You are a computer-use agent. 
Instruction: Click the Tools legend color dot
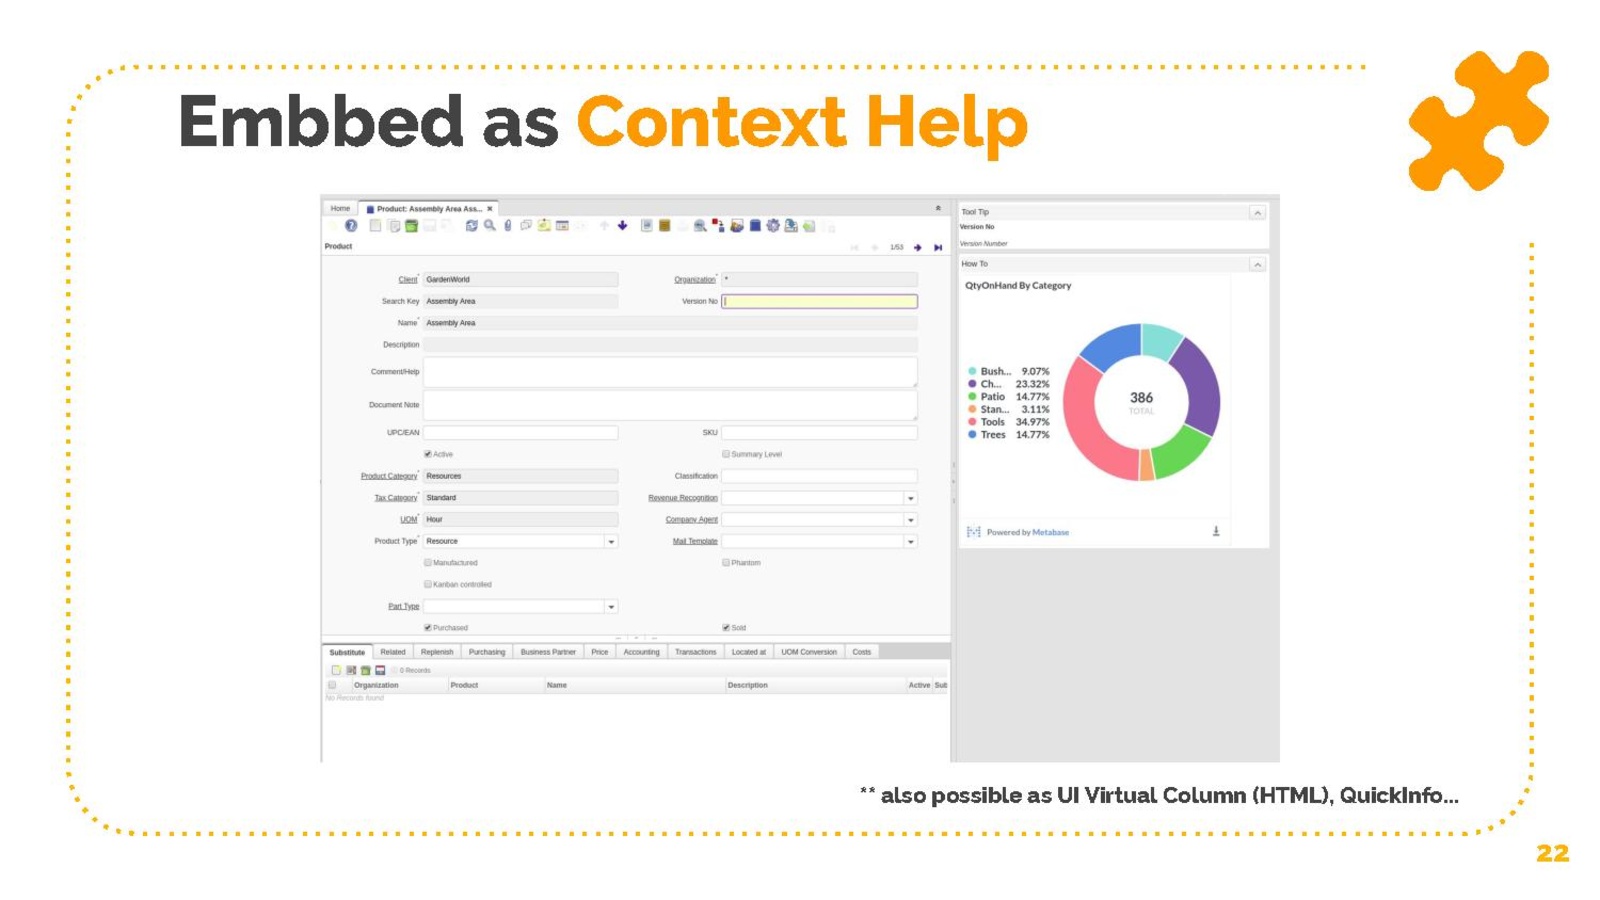click(x=972, y=422)
